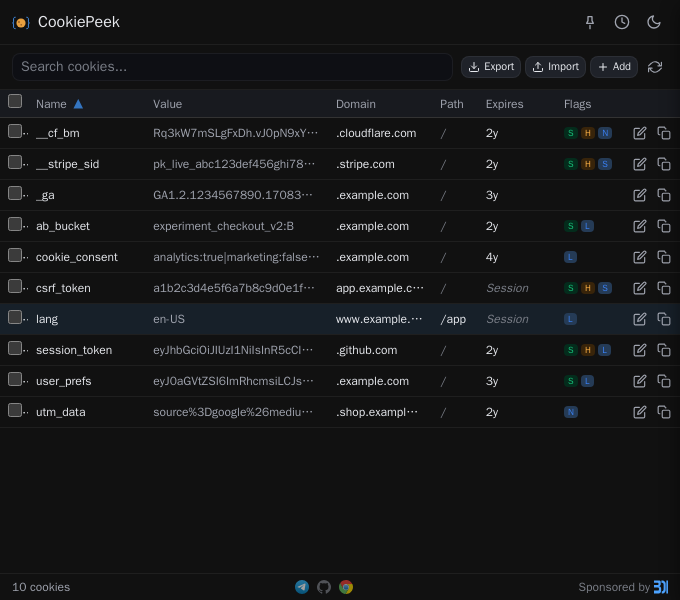Edit the session_token cookie

coord(640,350)
